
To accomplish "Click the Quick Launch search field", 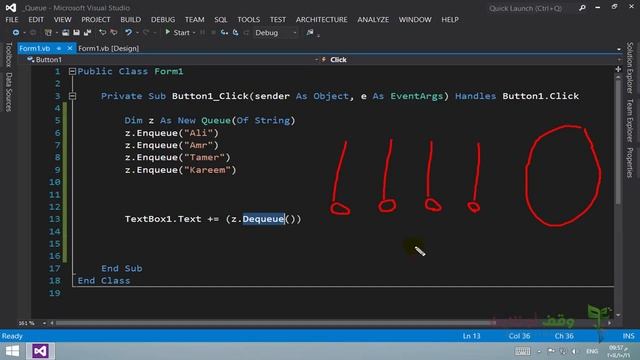I will 531,8.
